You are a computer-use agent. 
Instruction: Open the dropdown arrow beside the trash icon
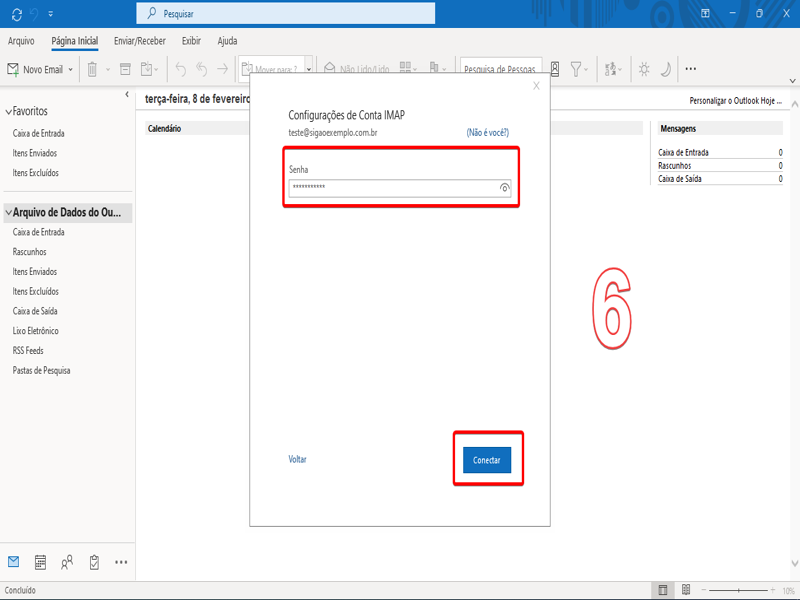click(x=108, y=69)
